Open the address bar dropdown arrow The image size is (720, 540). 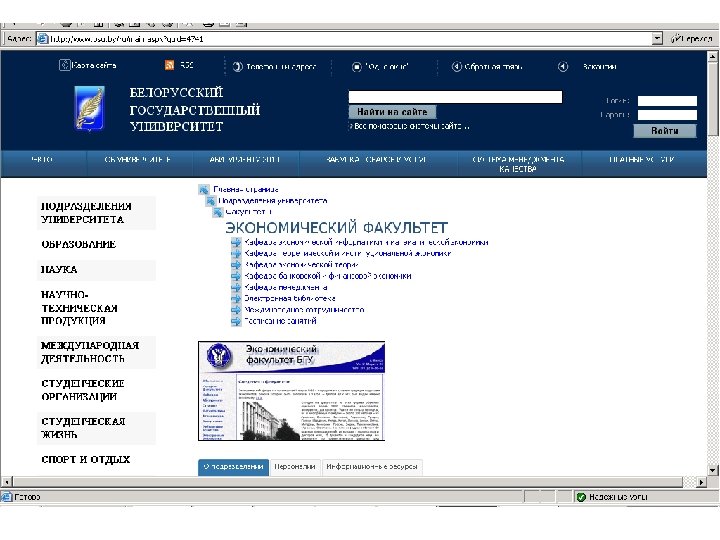click(657, 39)
